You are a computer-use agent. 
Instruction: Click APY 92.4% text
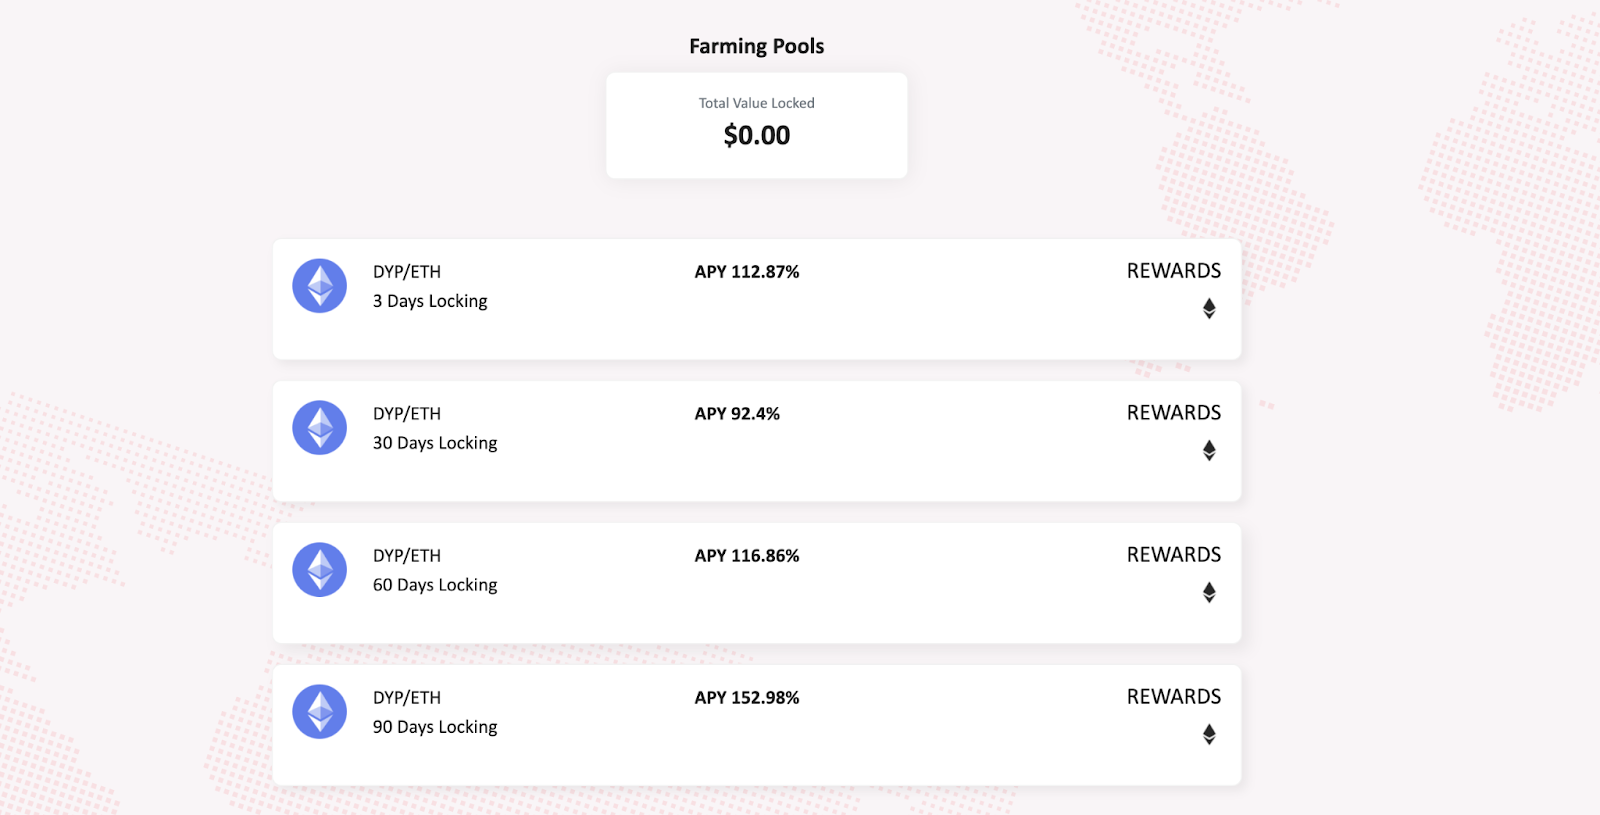[737, 414]
